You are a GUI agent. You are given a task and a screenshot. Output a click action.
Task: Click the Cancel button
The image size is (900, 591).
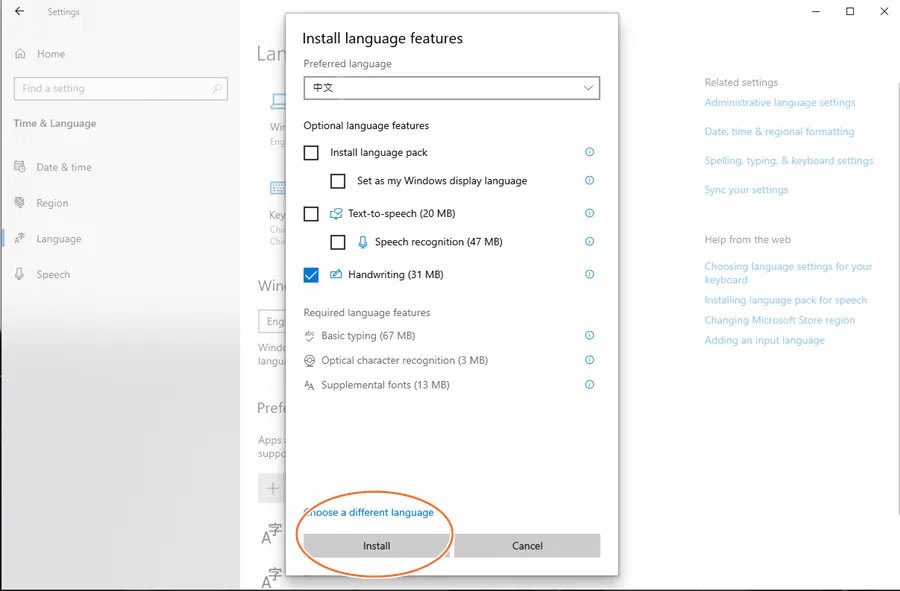tap(527, 546)
